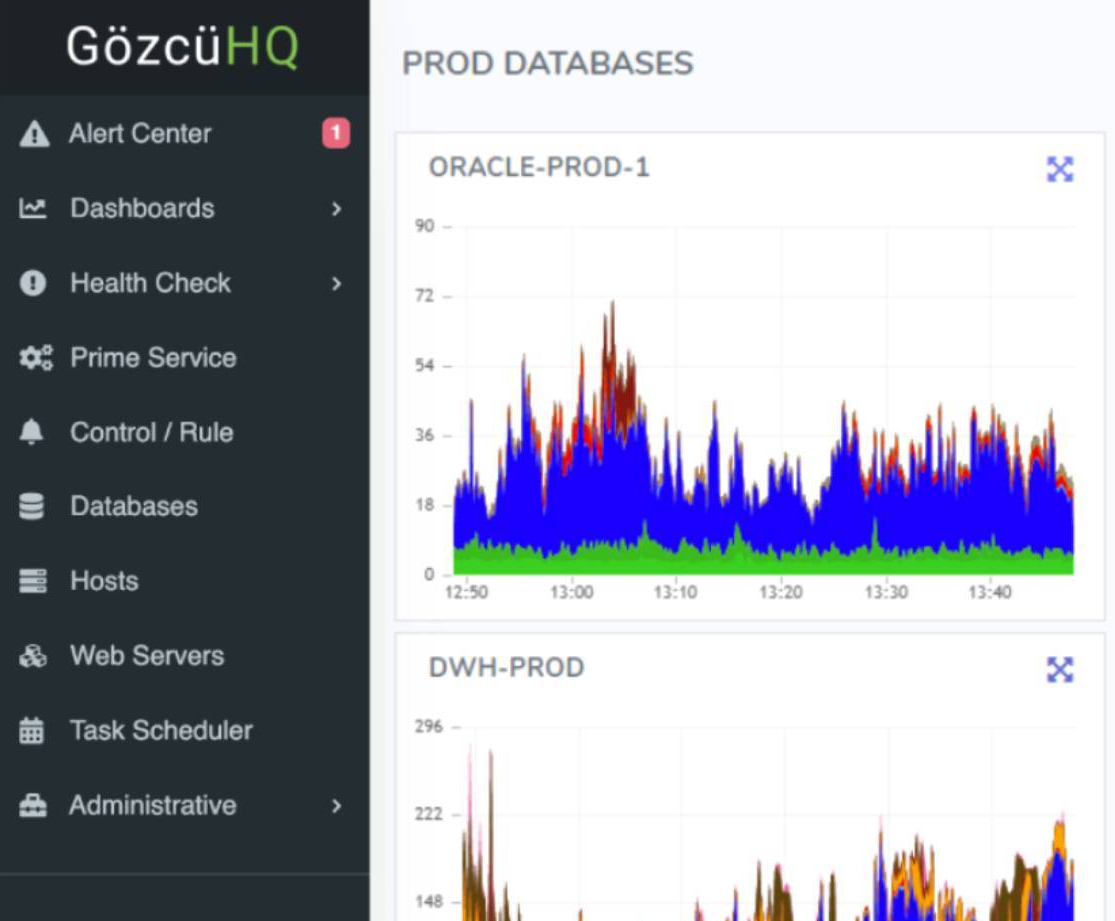Click the PROD DATABASES heading
The width and height of the screenshot is (1115, 921).
point(548,63)
